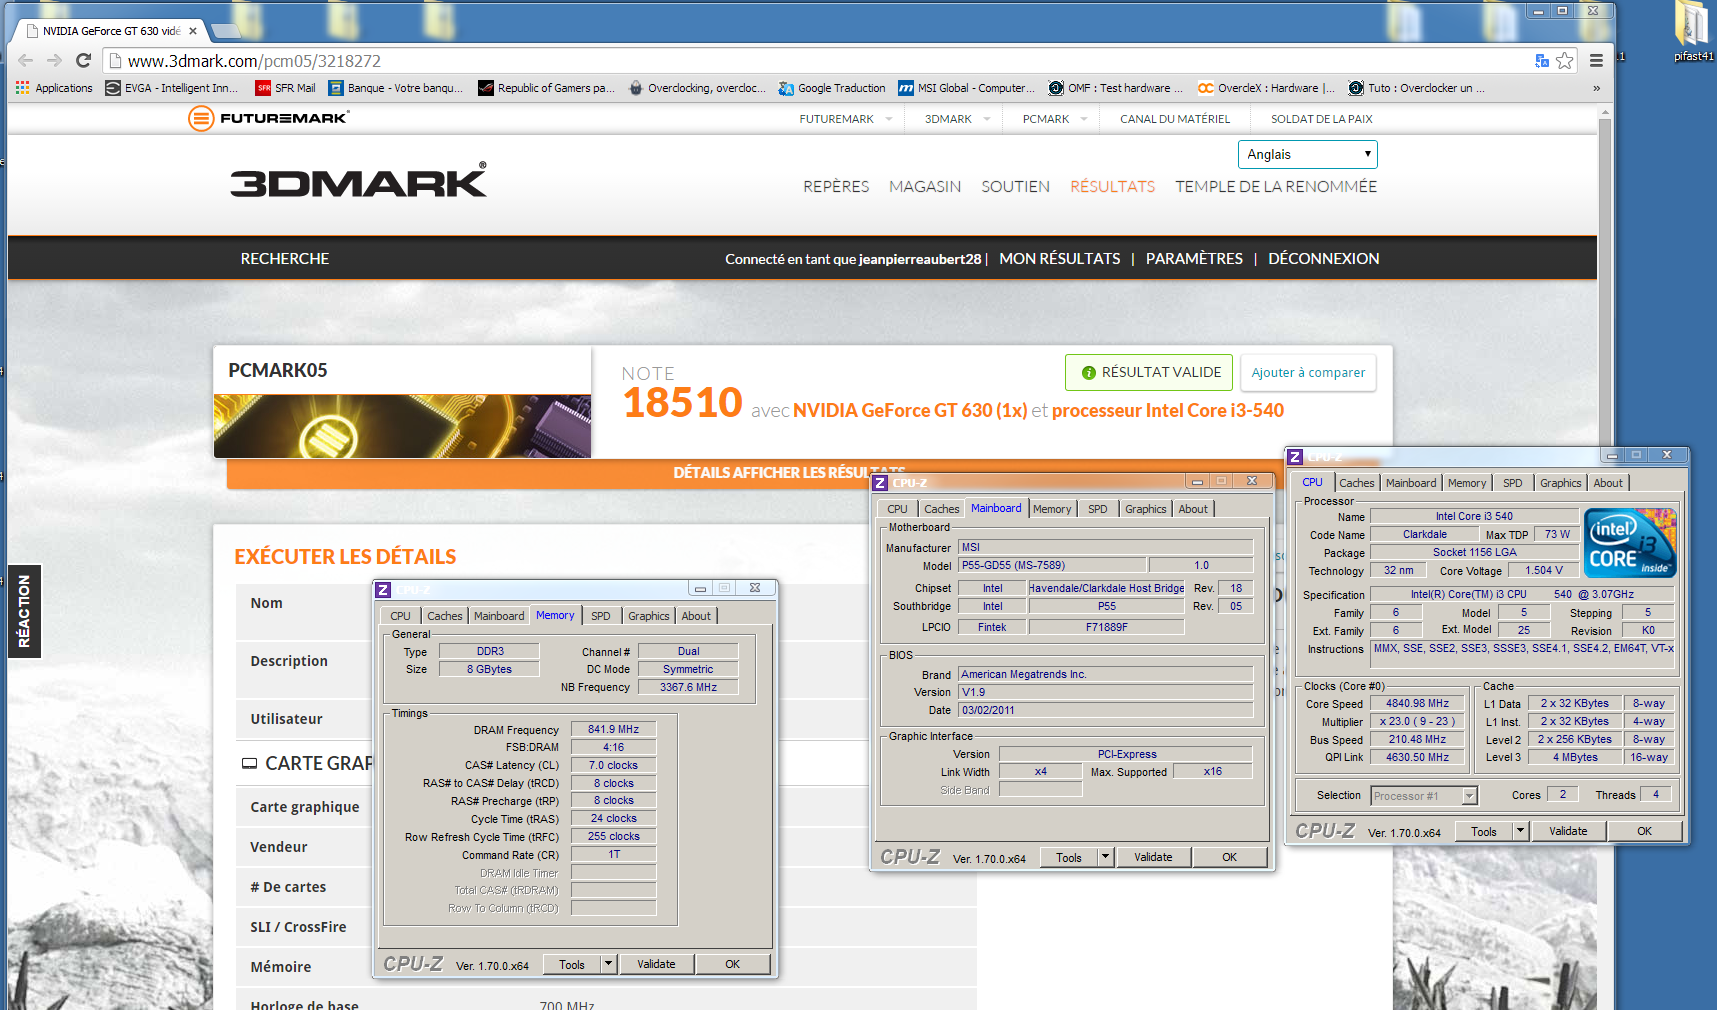Image resolution: width=1717 pixels, height=1010 pixels.
Task: Open OvercleX Hardware bookmark
Action: tap(1267, 88)
